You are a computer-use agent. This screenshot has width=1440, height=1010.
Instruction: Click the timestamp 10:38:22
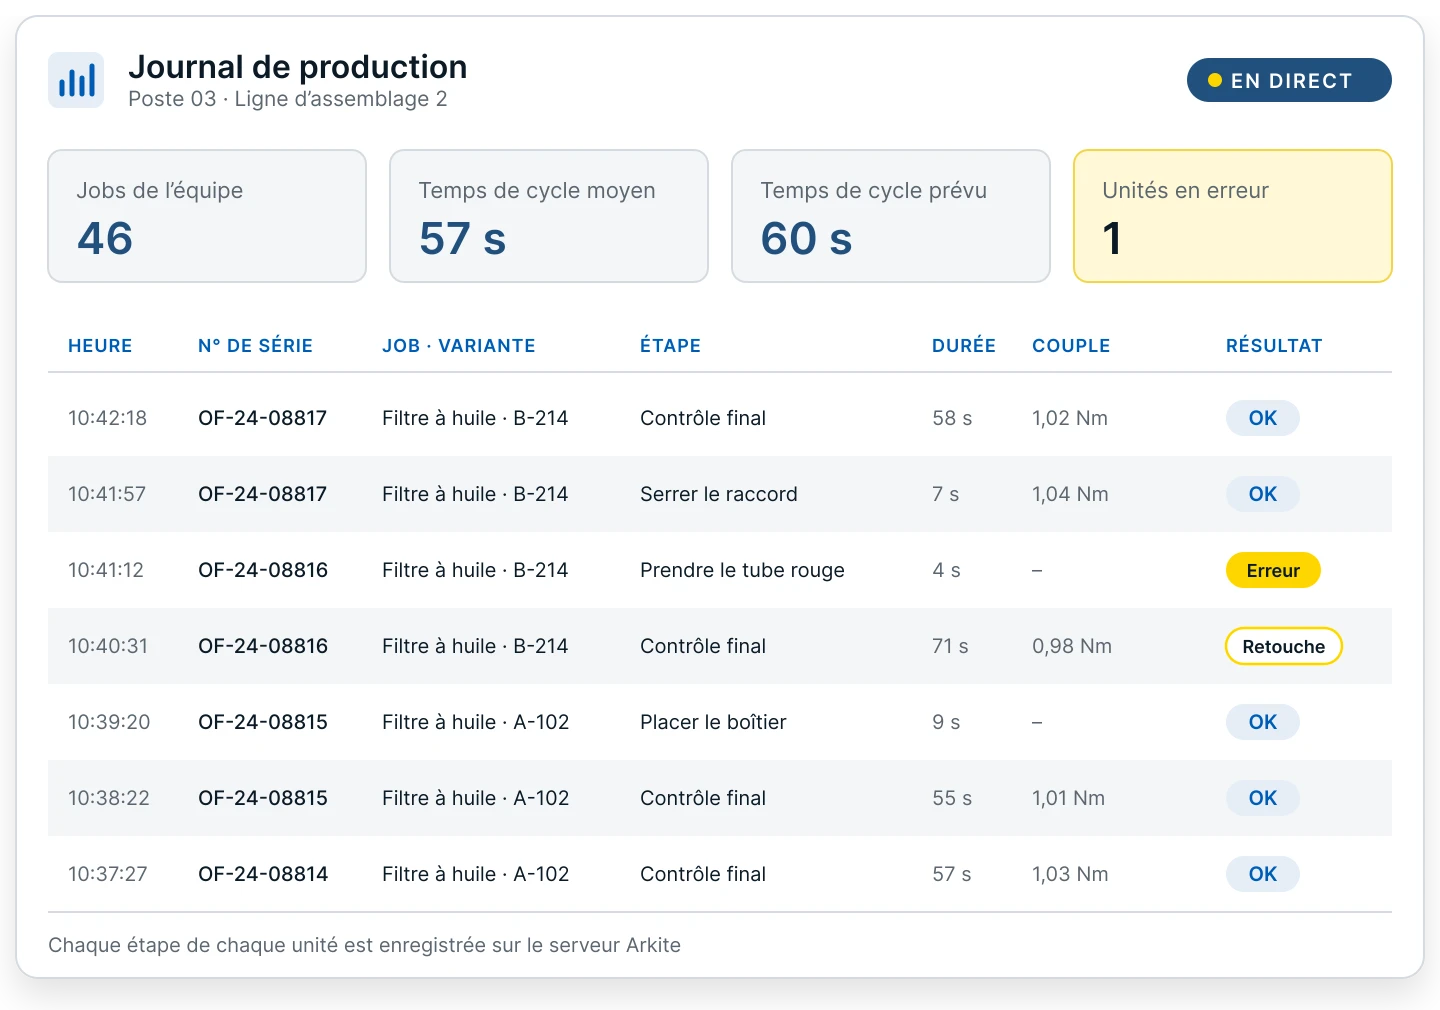pyautogui.click(x=109, y=798)
